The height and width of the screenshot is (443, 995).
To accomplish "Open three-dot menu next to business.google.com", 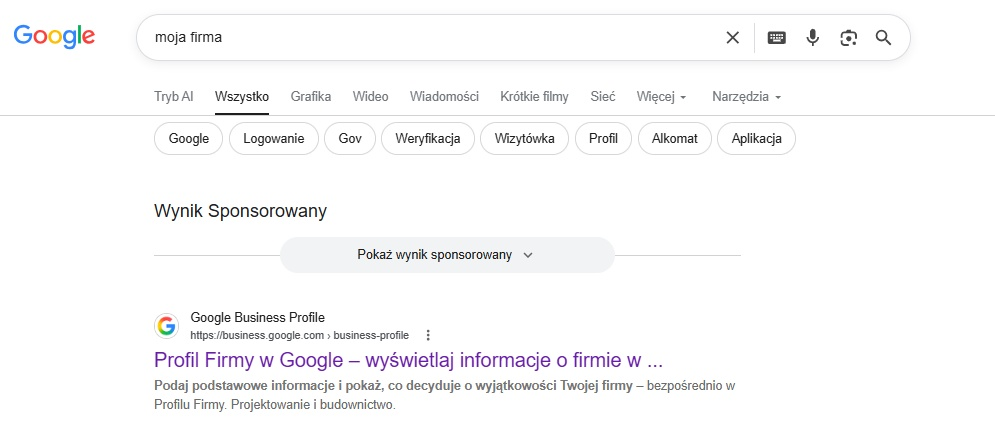I will [x=428, y=335].
